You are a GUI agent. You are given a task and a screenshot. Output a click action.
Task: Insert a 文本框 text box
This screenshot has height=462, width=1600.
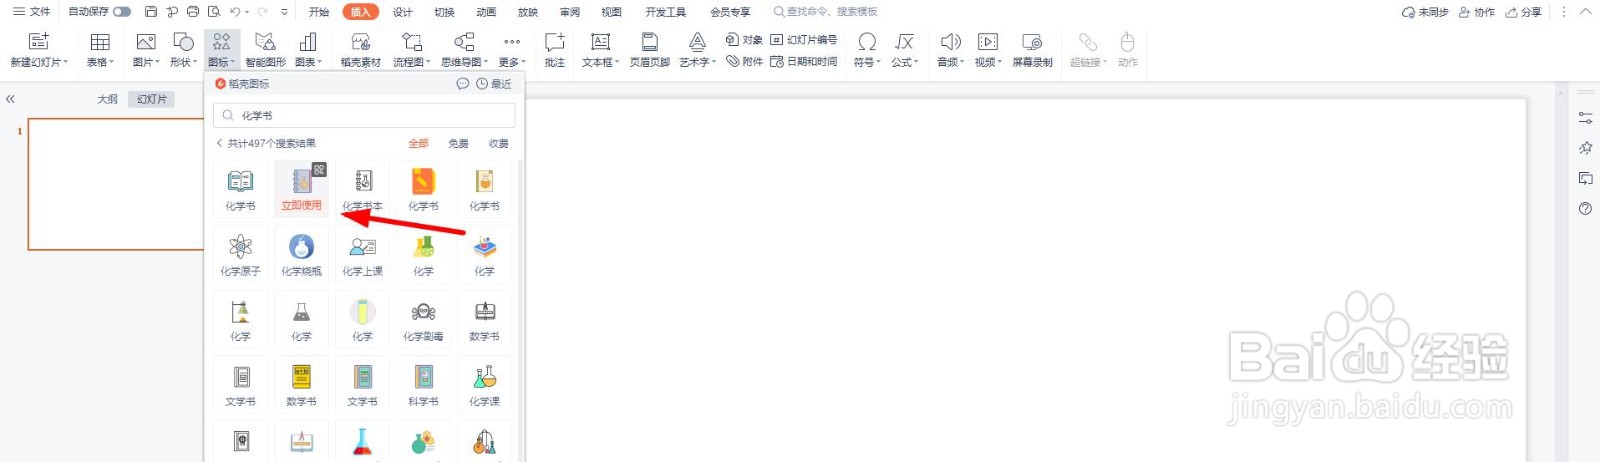tap(600, 49)
